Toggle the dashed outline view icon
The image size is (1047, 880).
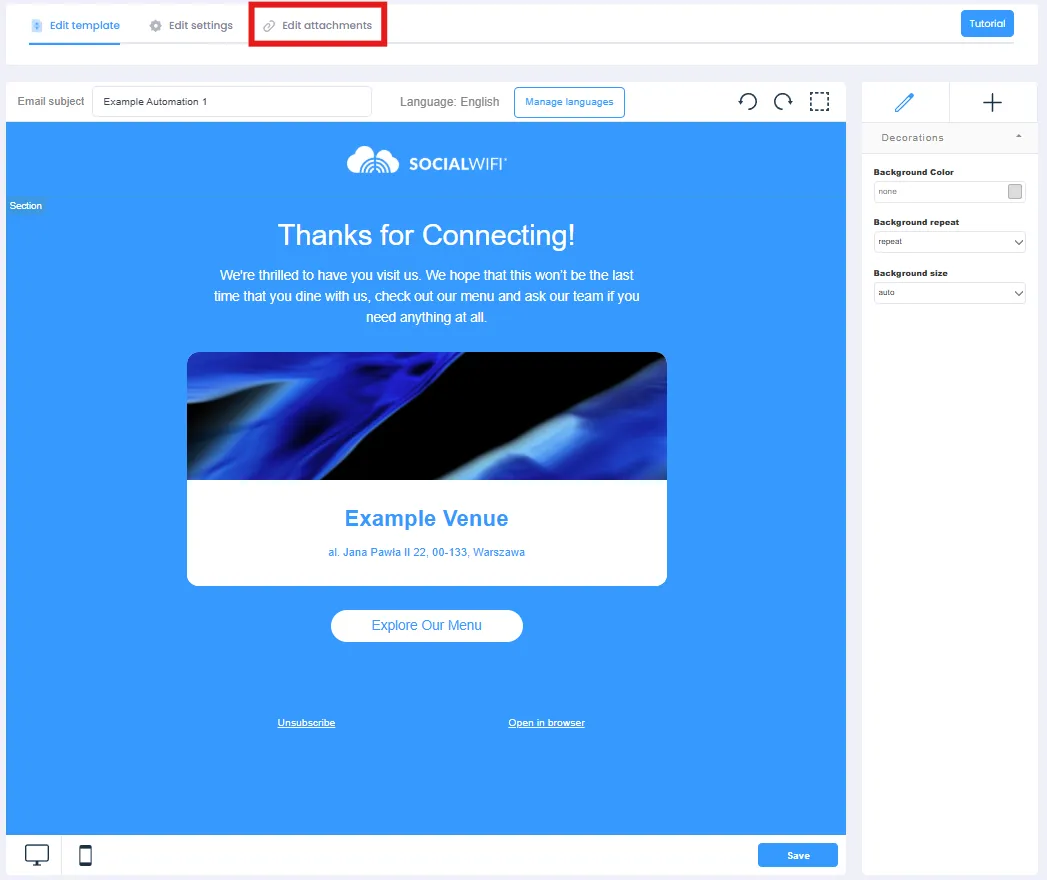click(819, 101)
